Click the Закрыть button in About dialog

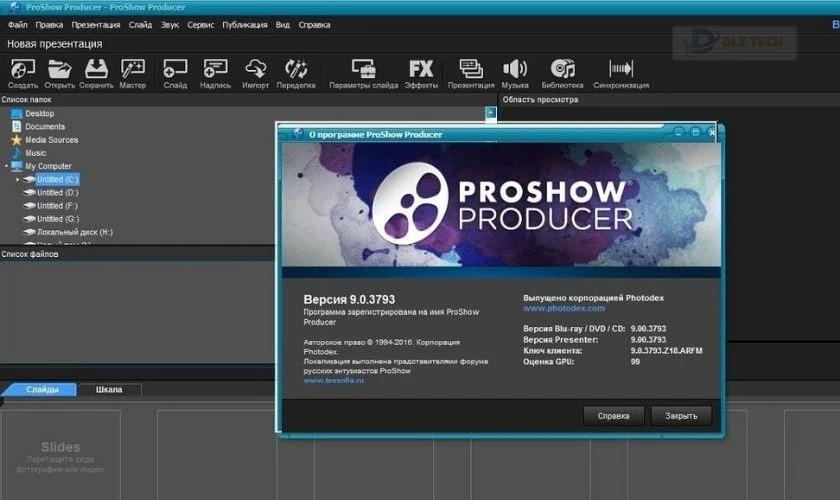(681, 416)
